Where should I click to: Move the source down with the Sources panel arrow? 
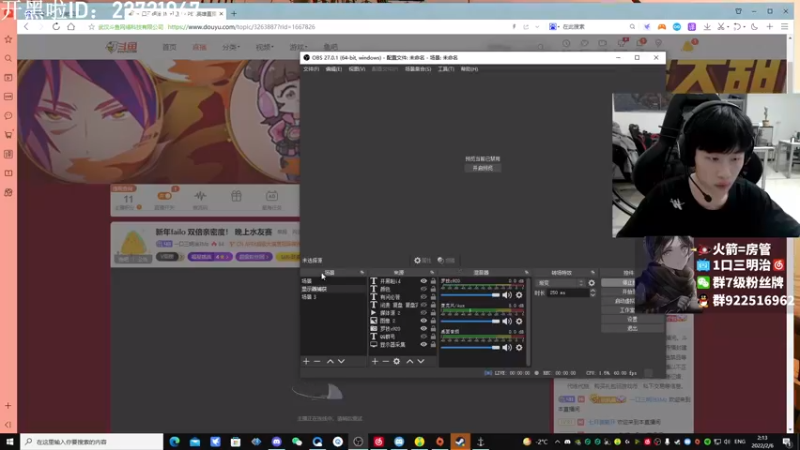point(421,361)
